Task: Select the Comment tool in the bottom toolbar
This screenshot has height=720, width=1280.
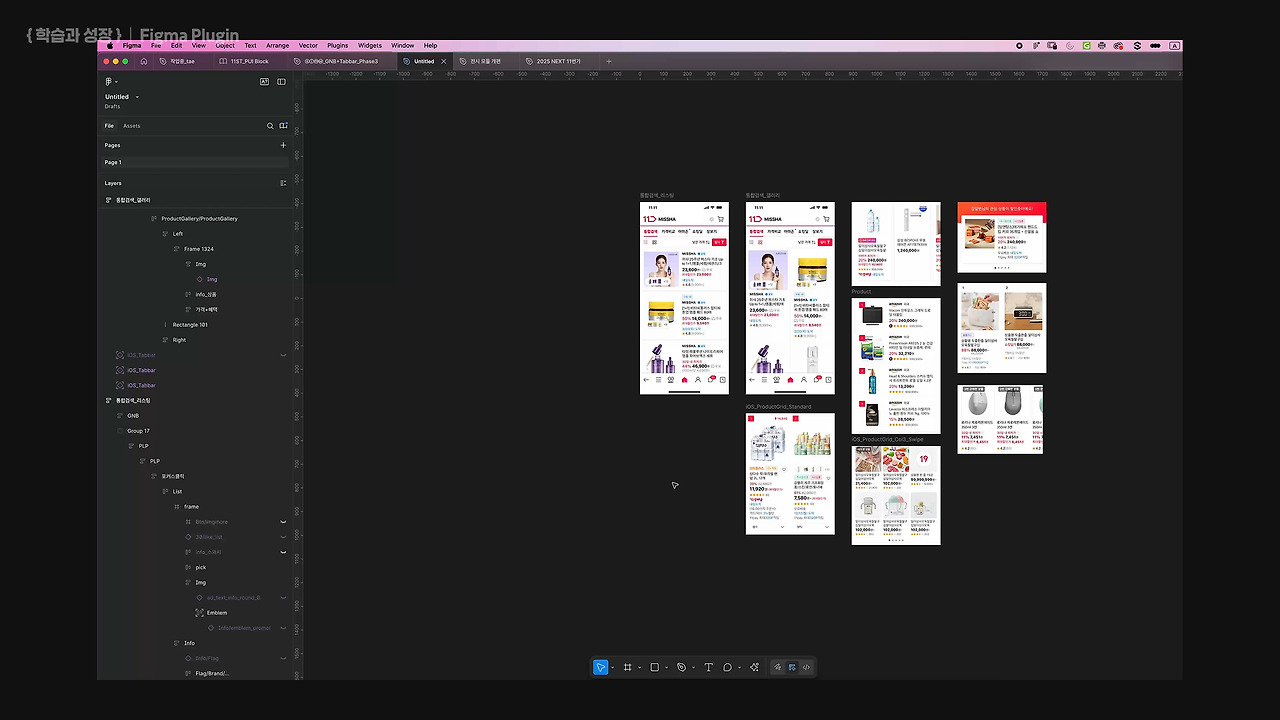Action: tap(727, 667)
